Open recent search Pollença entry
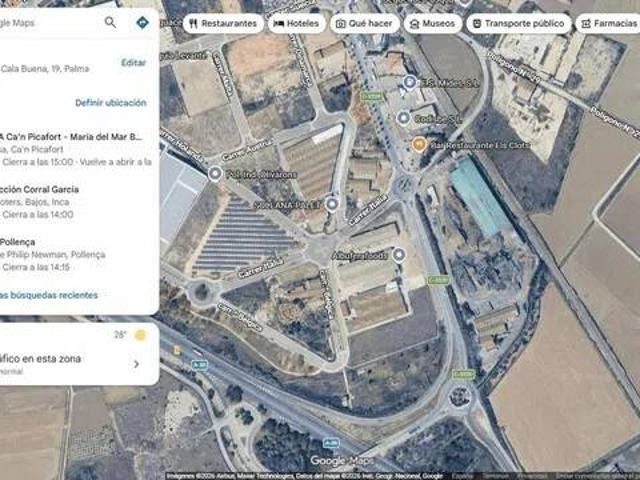This screenshot has width=640, height=480. tap(78, 254)
